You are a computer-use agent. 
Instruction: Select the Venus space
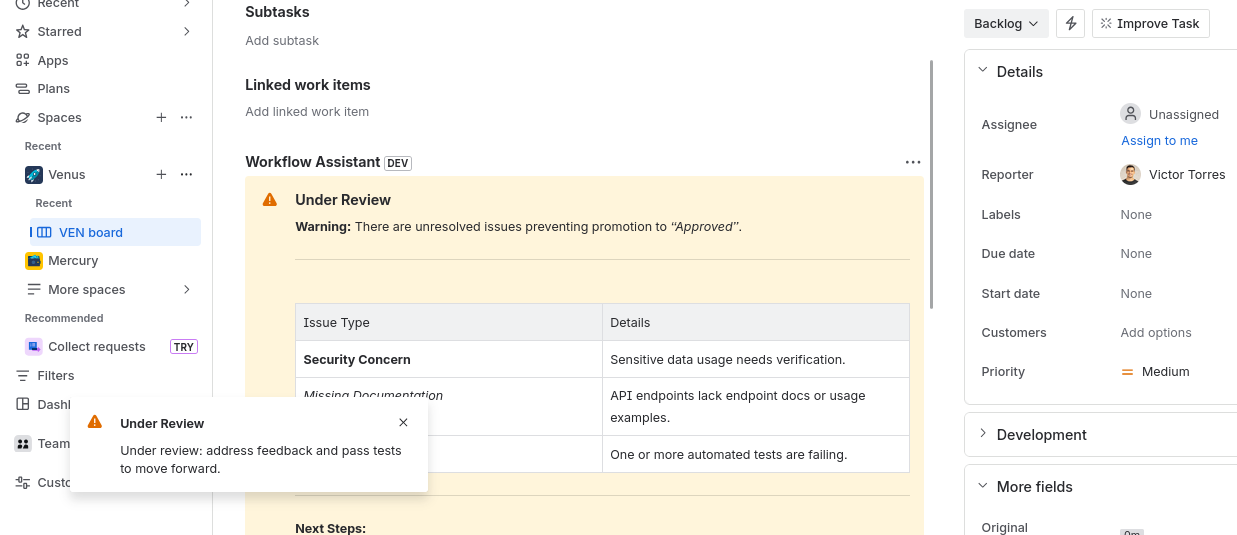[x=67, y=175]
